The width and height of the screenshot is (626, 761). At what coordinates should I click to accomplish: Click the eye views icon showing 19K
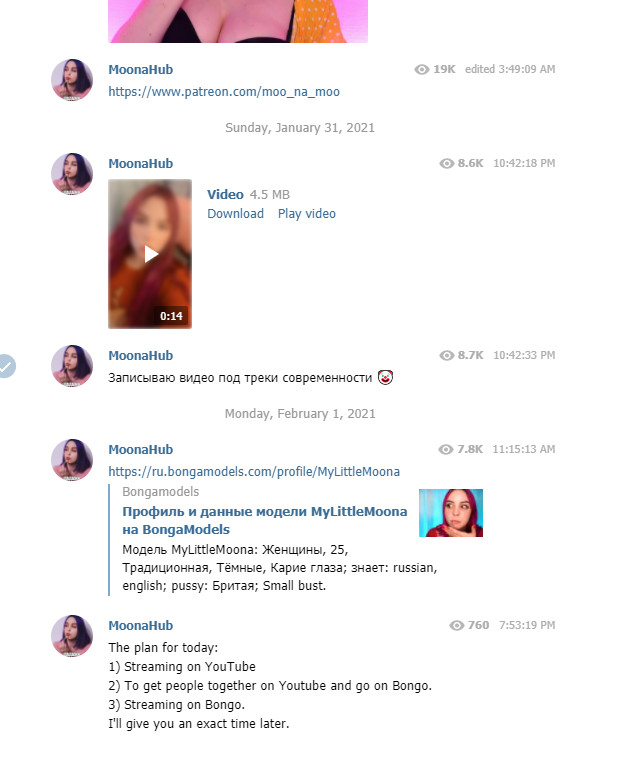(x=422, y=69)
